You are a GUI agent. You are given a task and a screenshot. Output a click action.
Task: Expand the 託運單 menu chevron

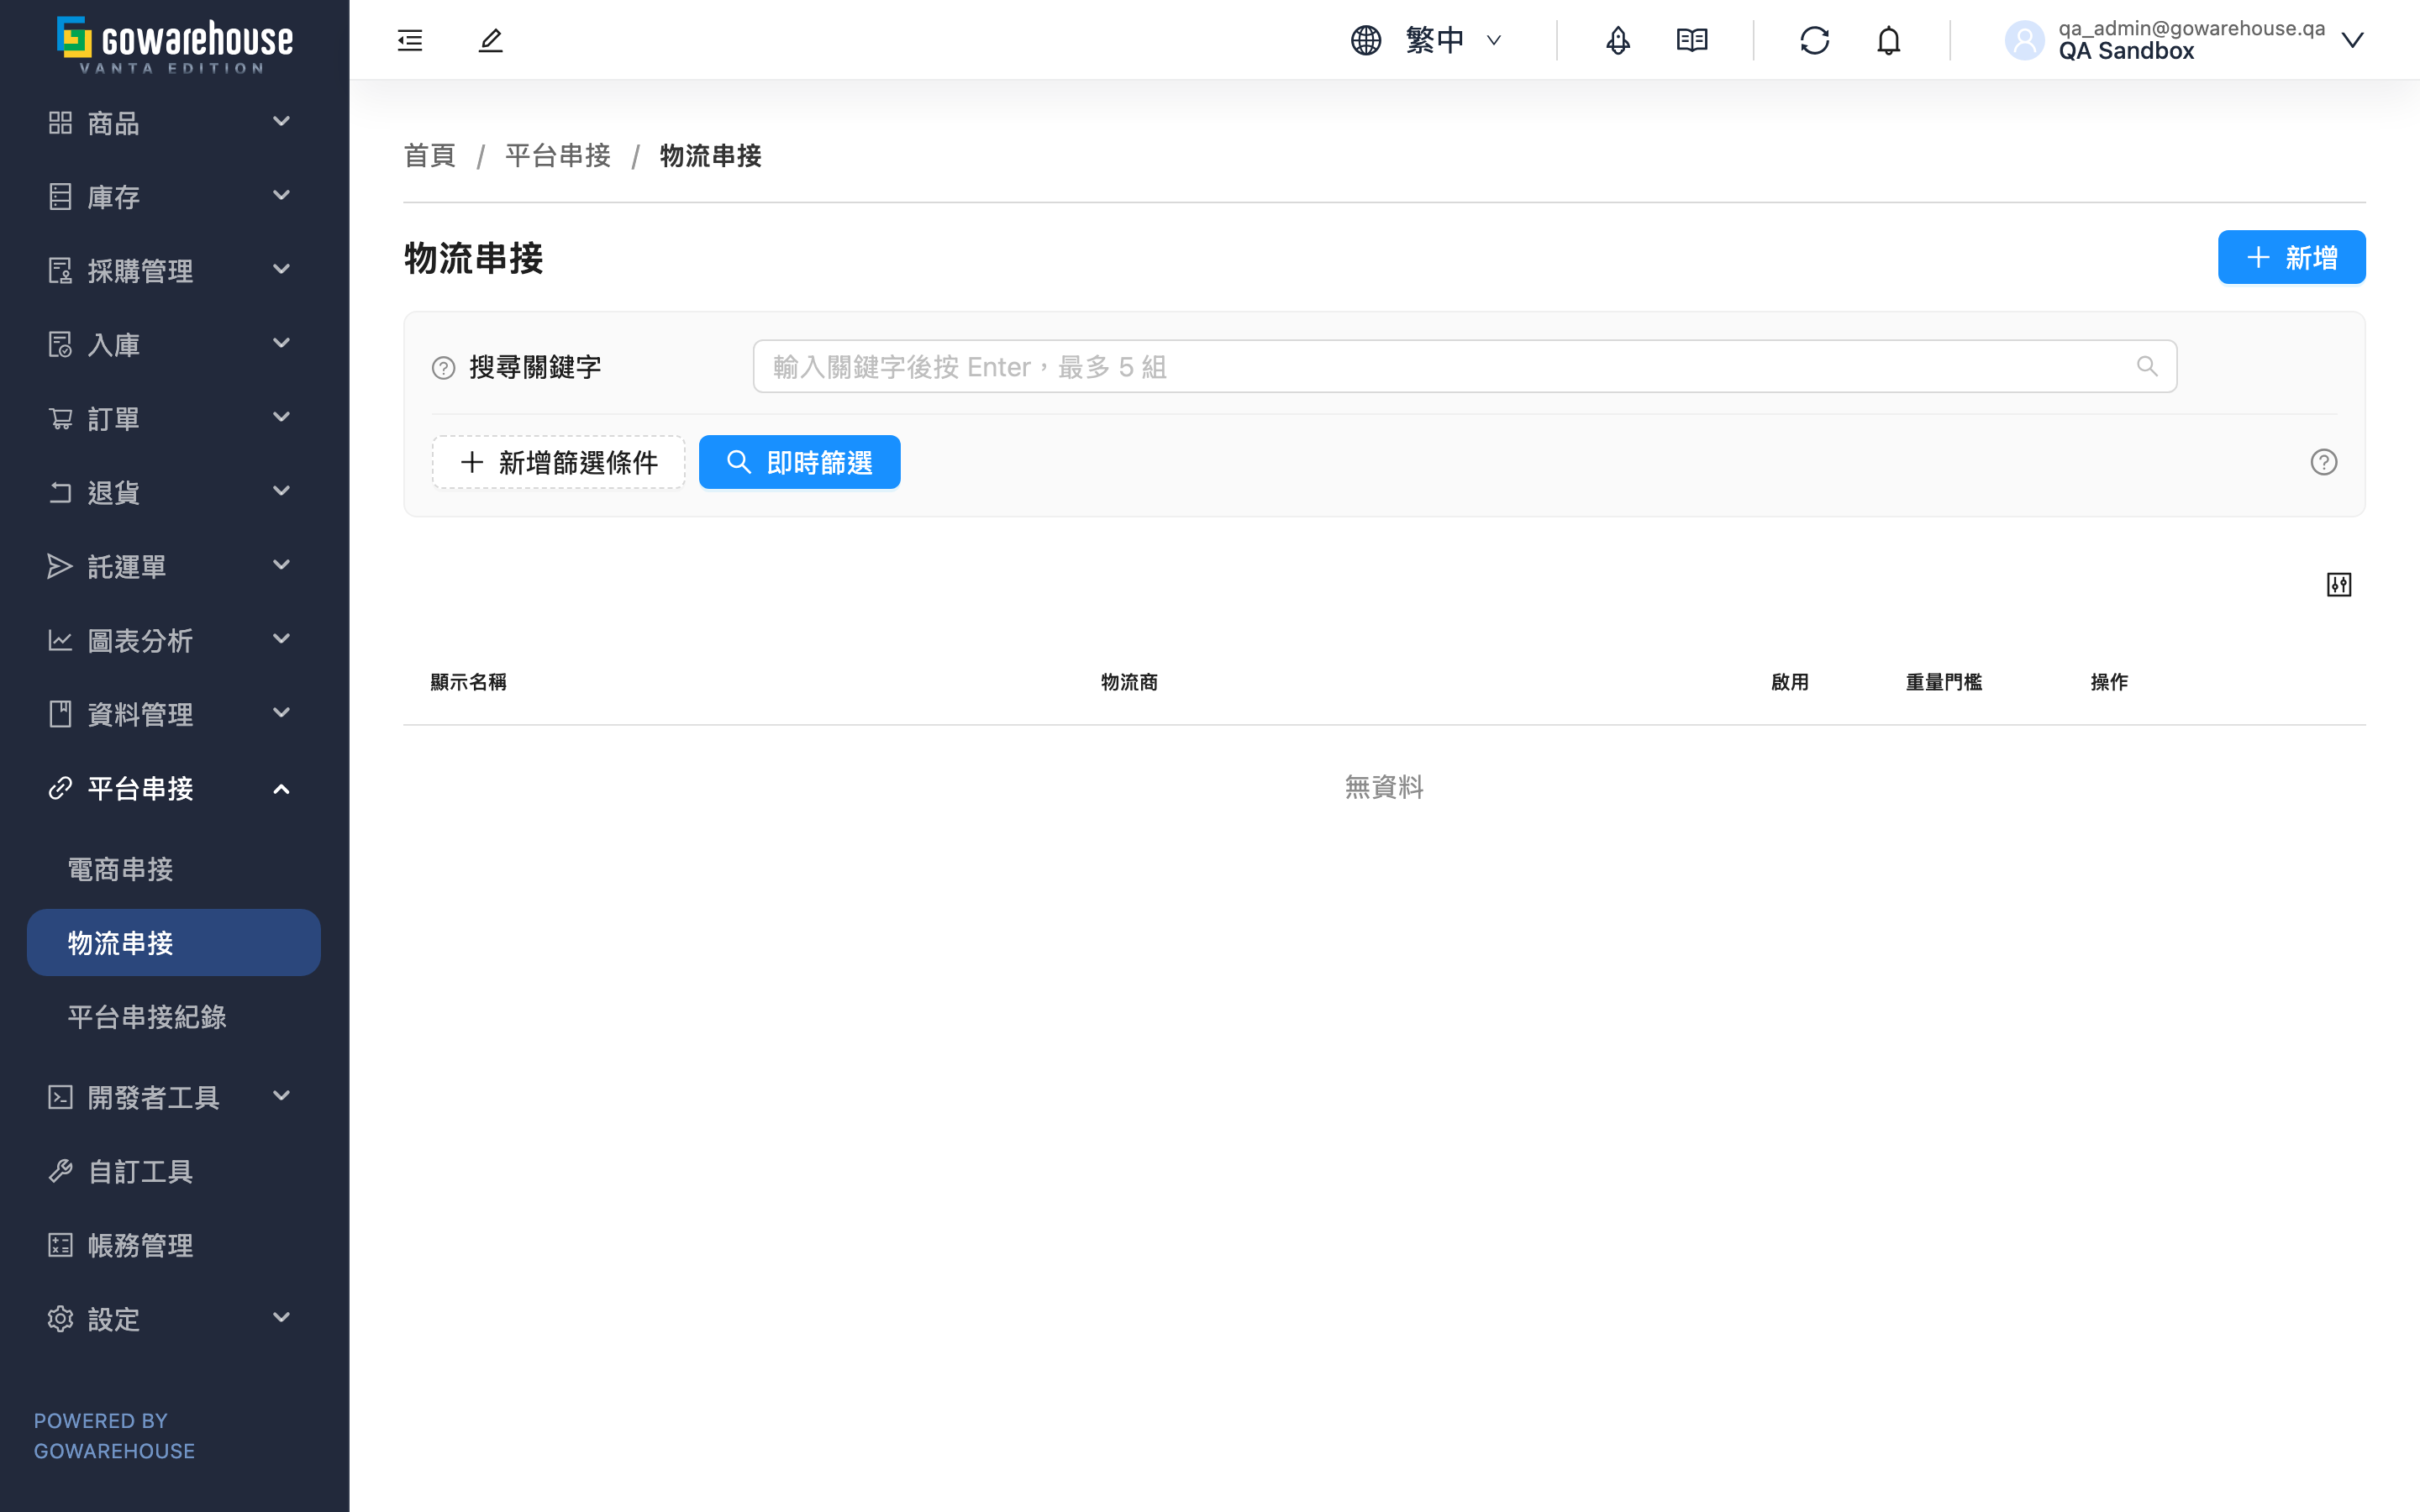(282, 565)
